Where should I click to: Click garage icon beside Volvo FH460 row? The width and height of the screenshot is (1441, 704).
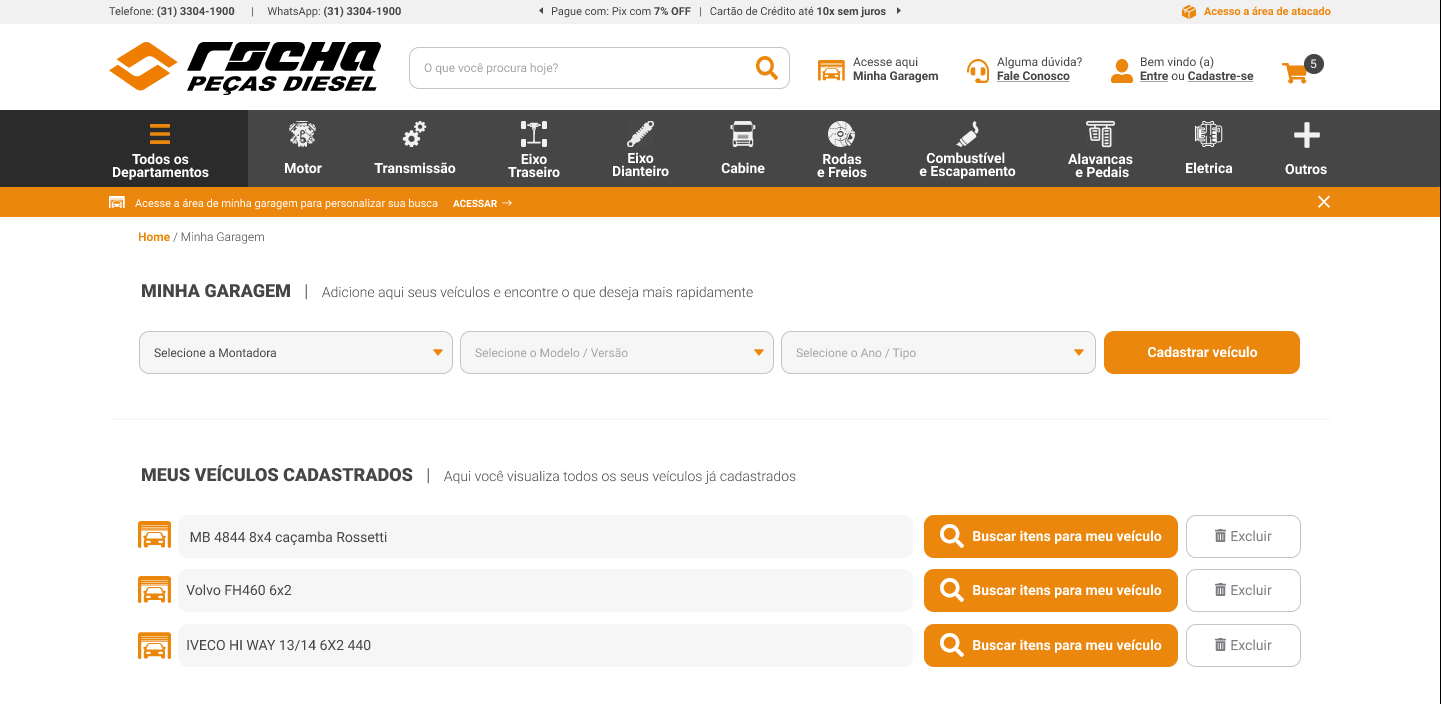tap(154, 590)
